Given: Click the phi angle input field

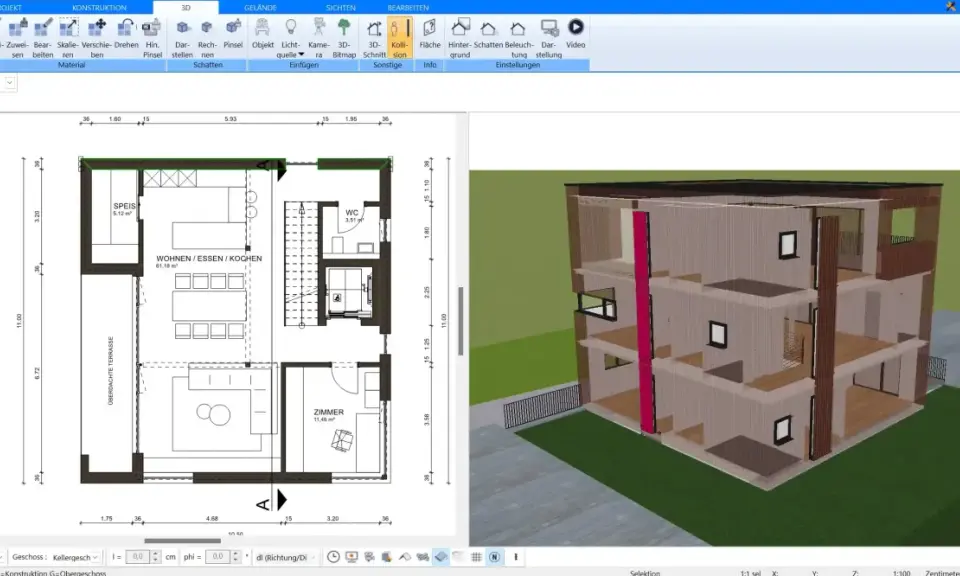Looking at the screenshot, I should point(218,556).
